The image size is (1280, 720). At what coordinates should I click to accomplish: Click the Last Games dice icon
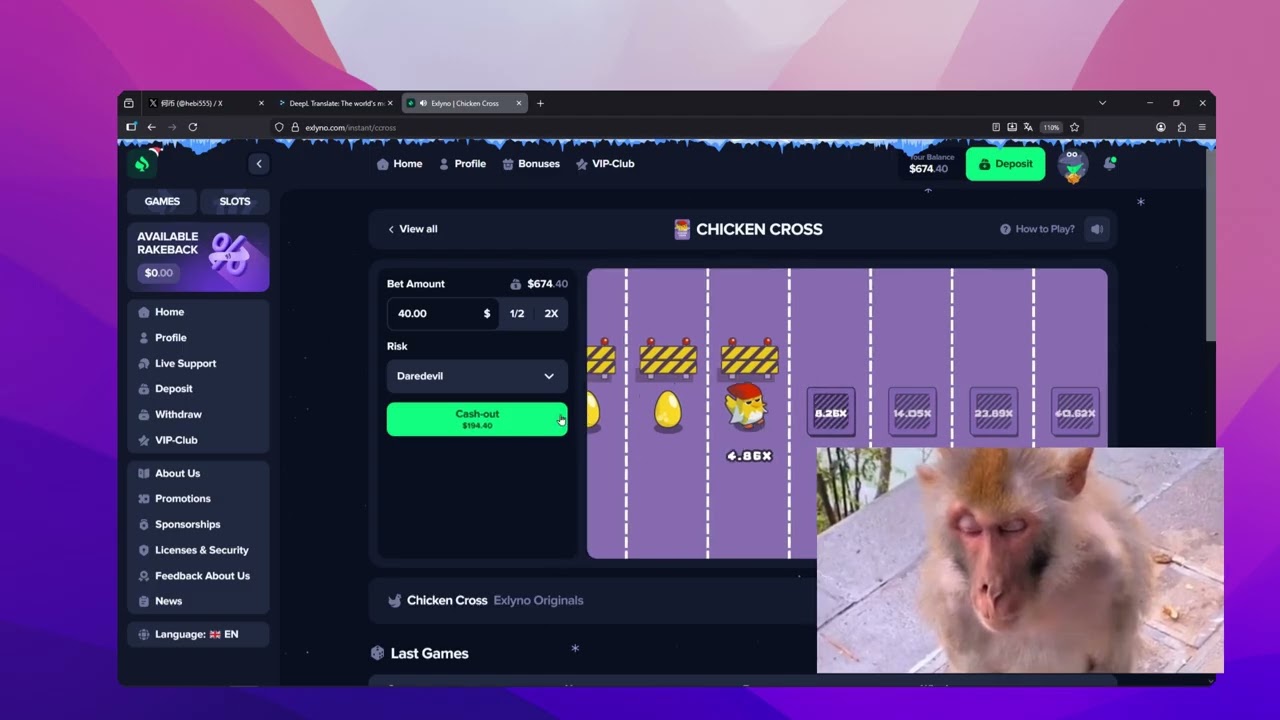tap(377, 653)
